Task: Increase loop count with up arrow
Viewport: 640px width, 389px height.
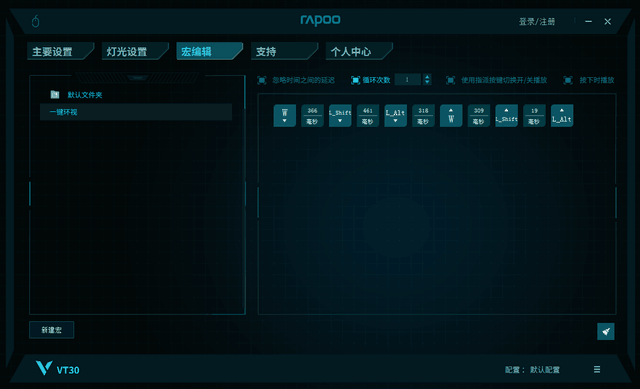Action: (427, 77)
